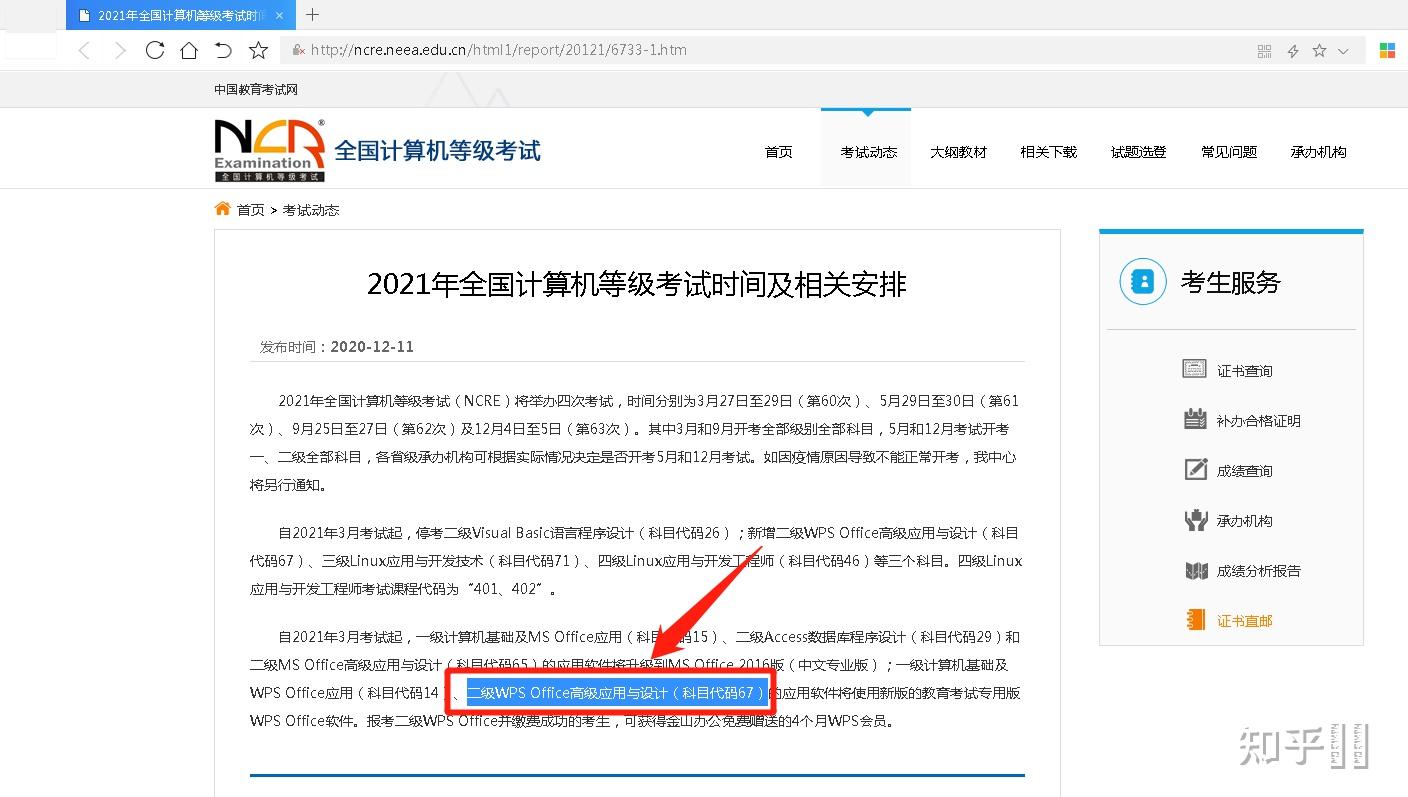Click the undo/restore closed page icon
Screen dimensions: 1408x797
(223, 50)
